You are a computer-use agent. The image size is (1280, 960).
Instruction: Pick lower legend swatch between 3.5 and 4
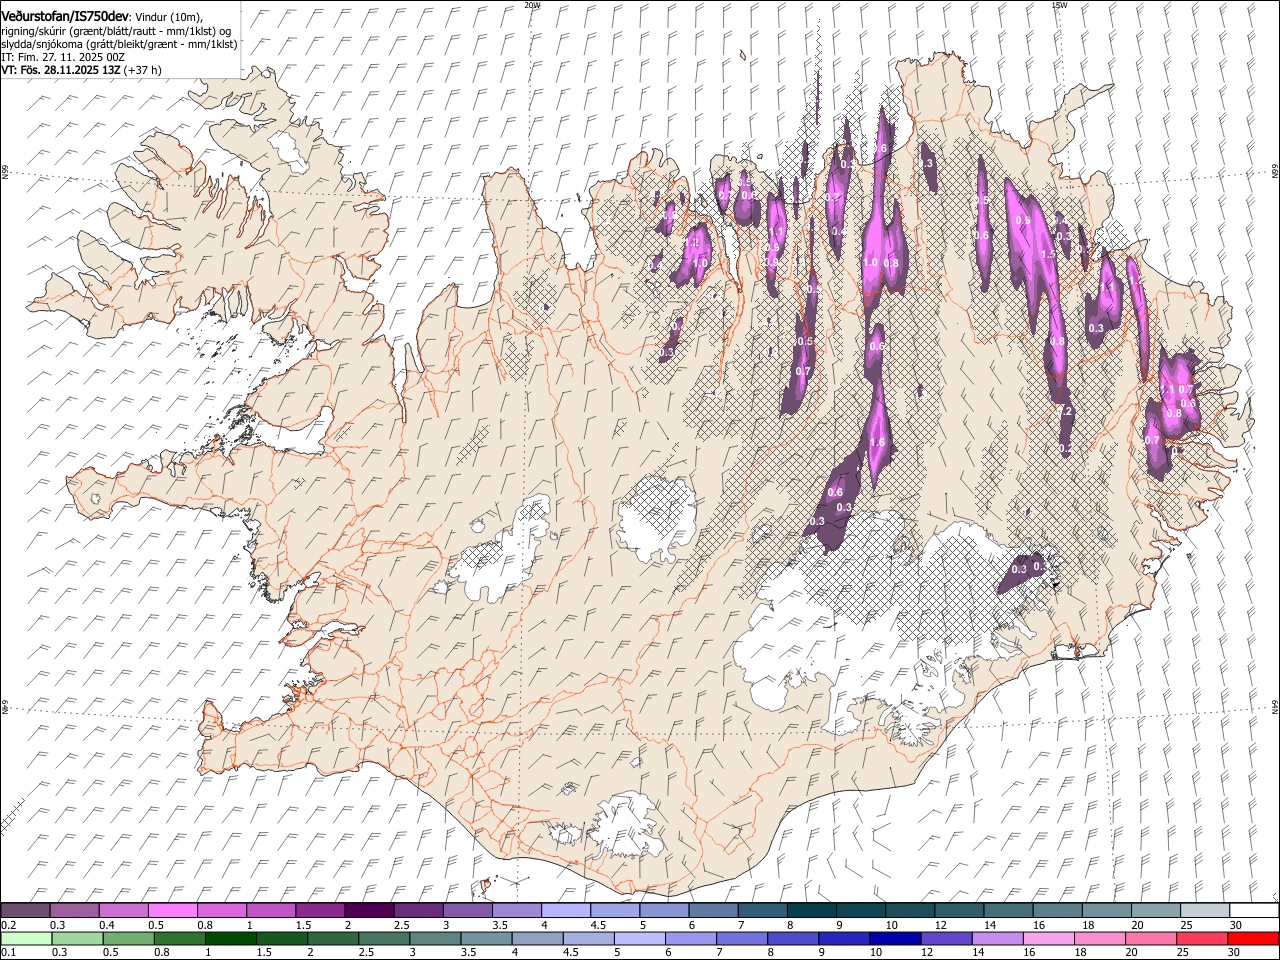[x=487, y=939]
